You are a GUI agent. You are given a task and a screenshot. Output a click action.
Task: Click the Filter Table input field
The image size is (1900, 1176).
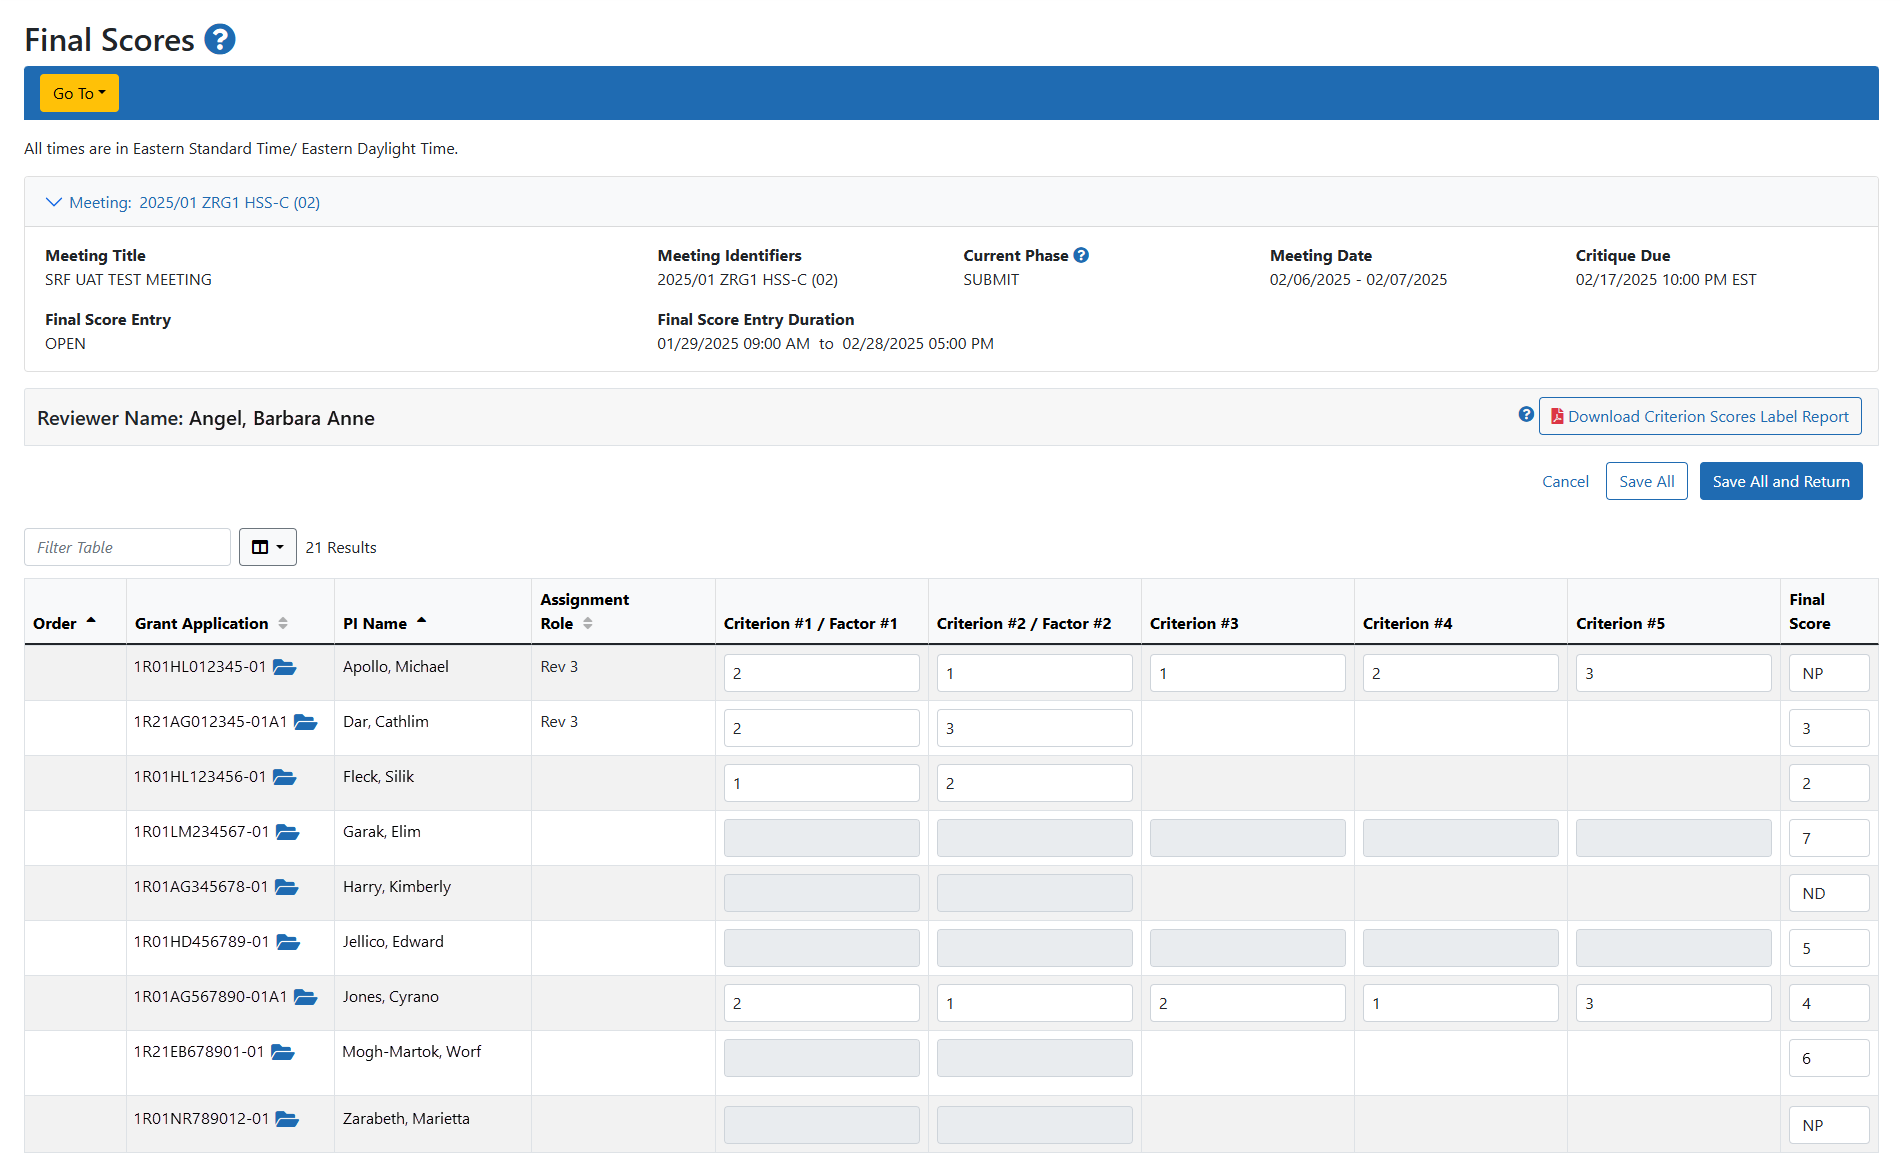127,548
